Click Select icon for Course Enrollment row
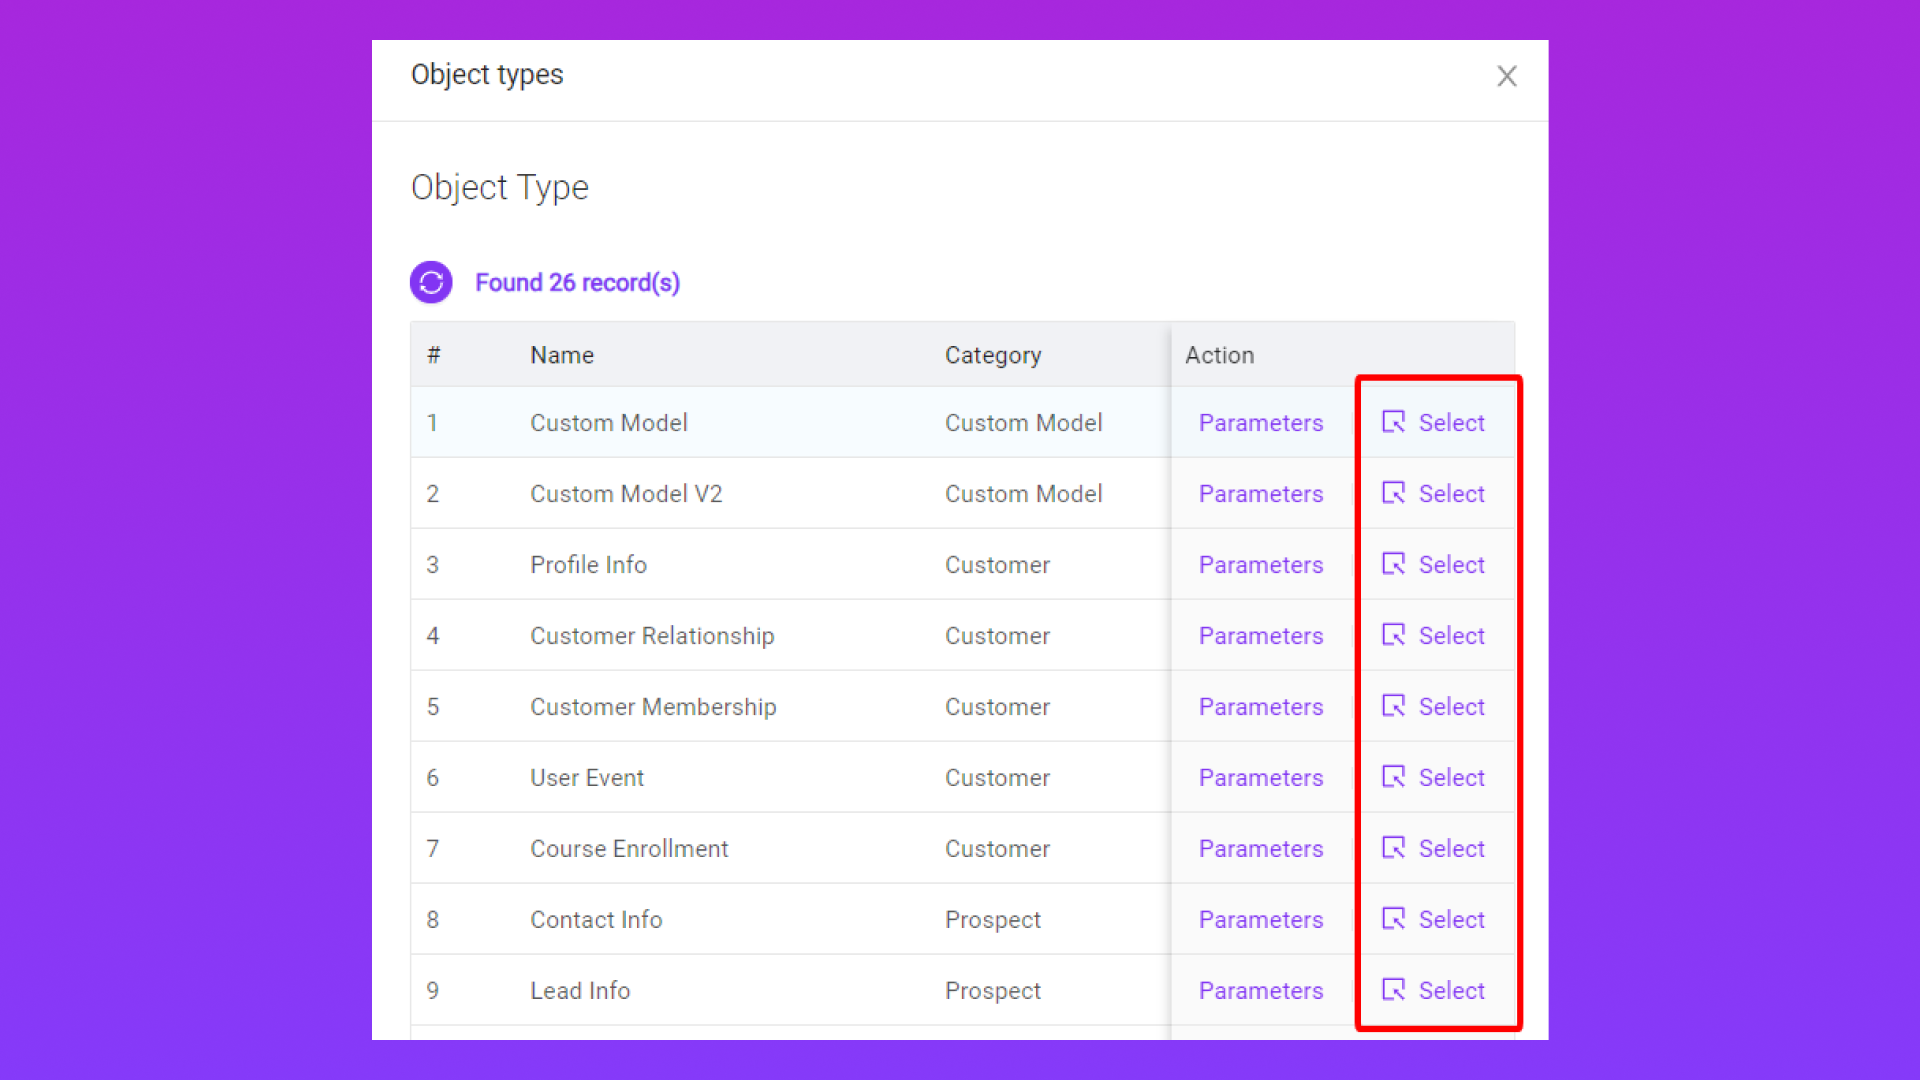1920x1080 pixels. 1393,848
